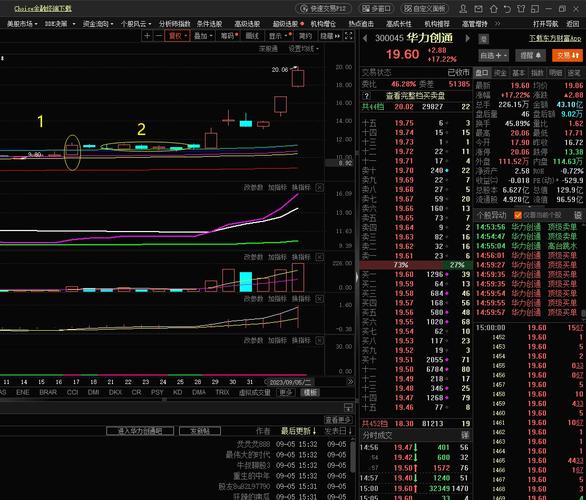
Task: Zoom out chart with minus icon
Action: click(x=158, y=36)
